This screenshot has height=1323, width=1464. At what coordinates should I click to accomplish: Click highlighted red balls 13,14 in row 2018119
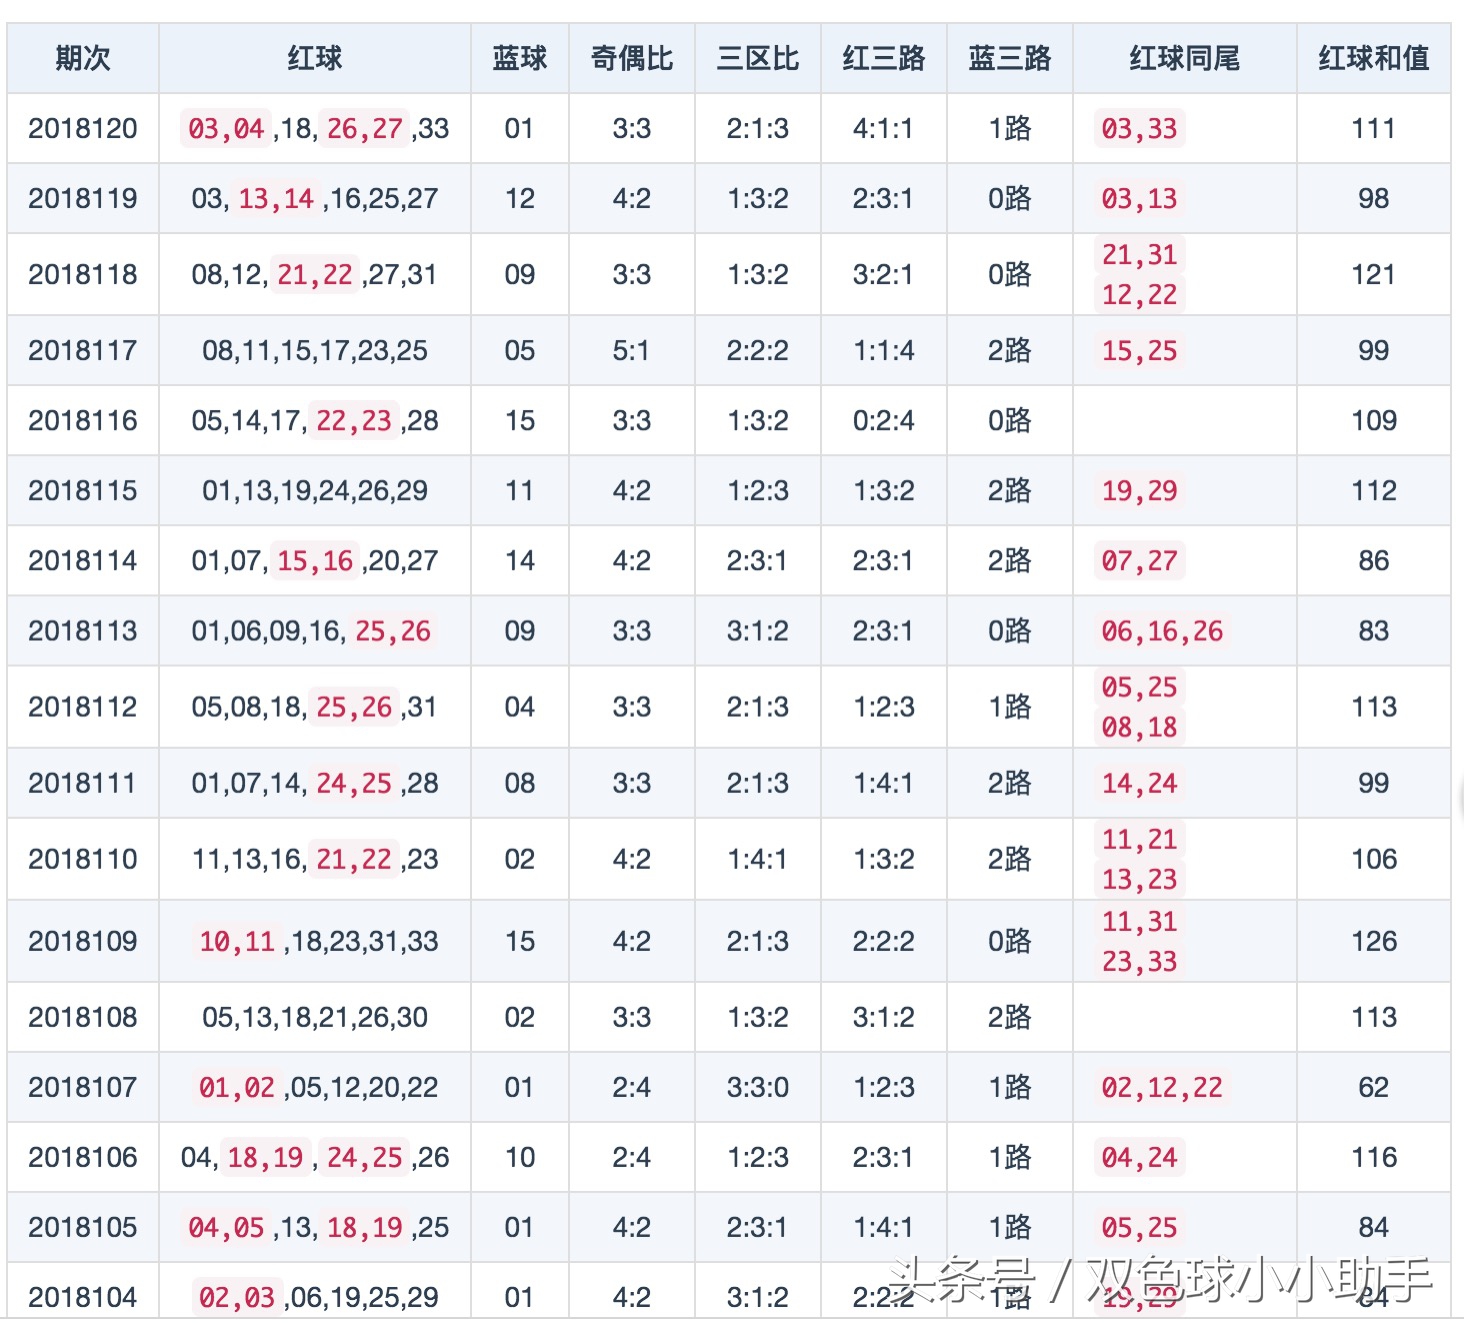click(276, 199)
